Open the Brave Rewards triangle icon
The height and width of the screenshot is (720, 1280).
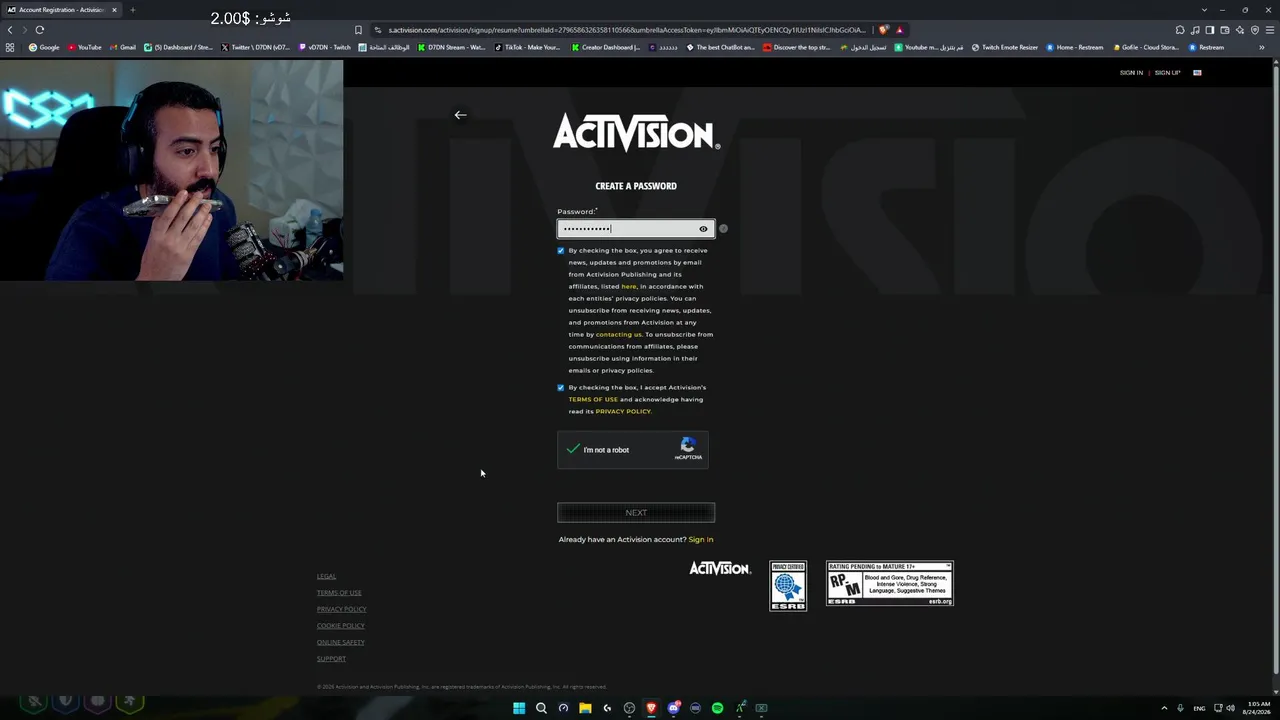(x=899, y=30)
